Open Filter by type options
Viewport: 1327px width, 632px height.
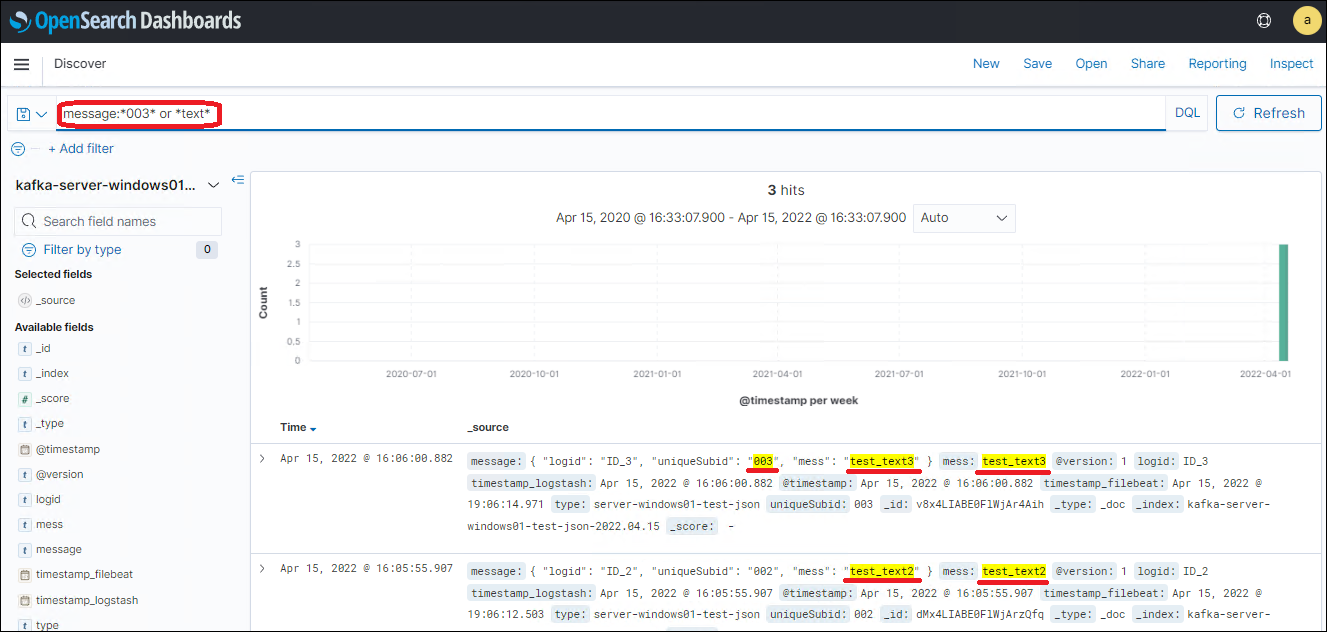(82, 250)
